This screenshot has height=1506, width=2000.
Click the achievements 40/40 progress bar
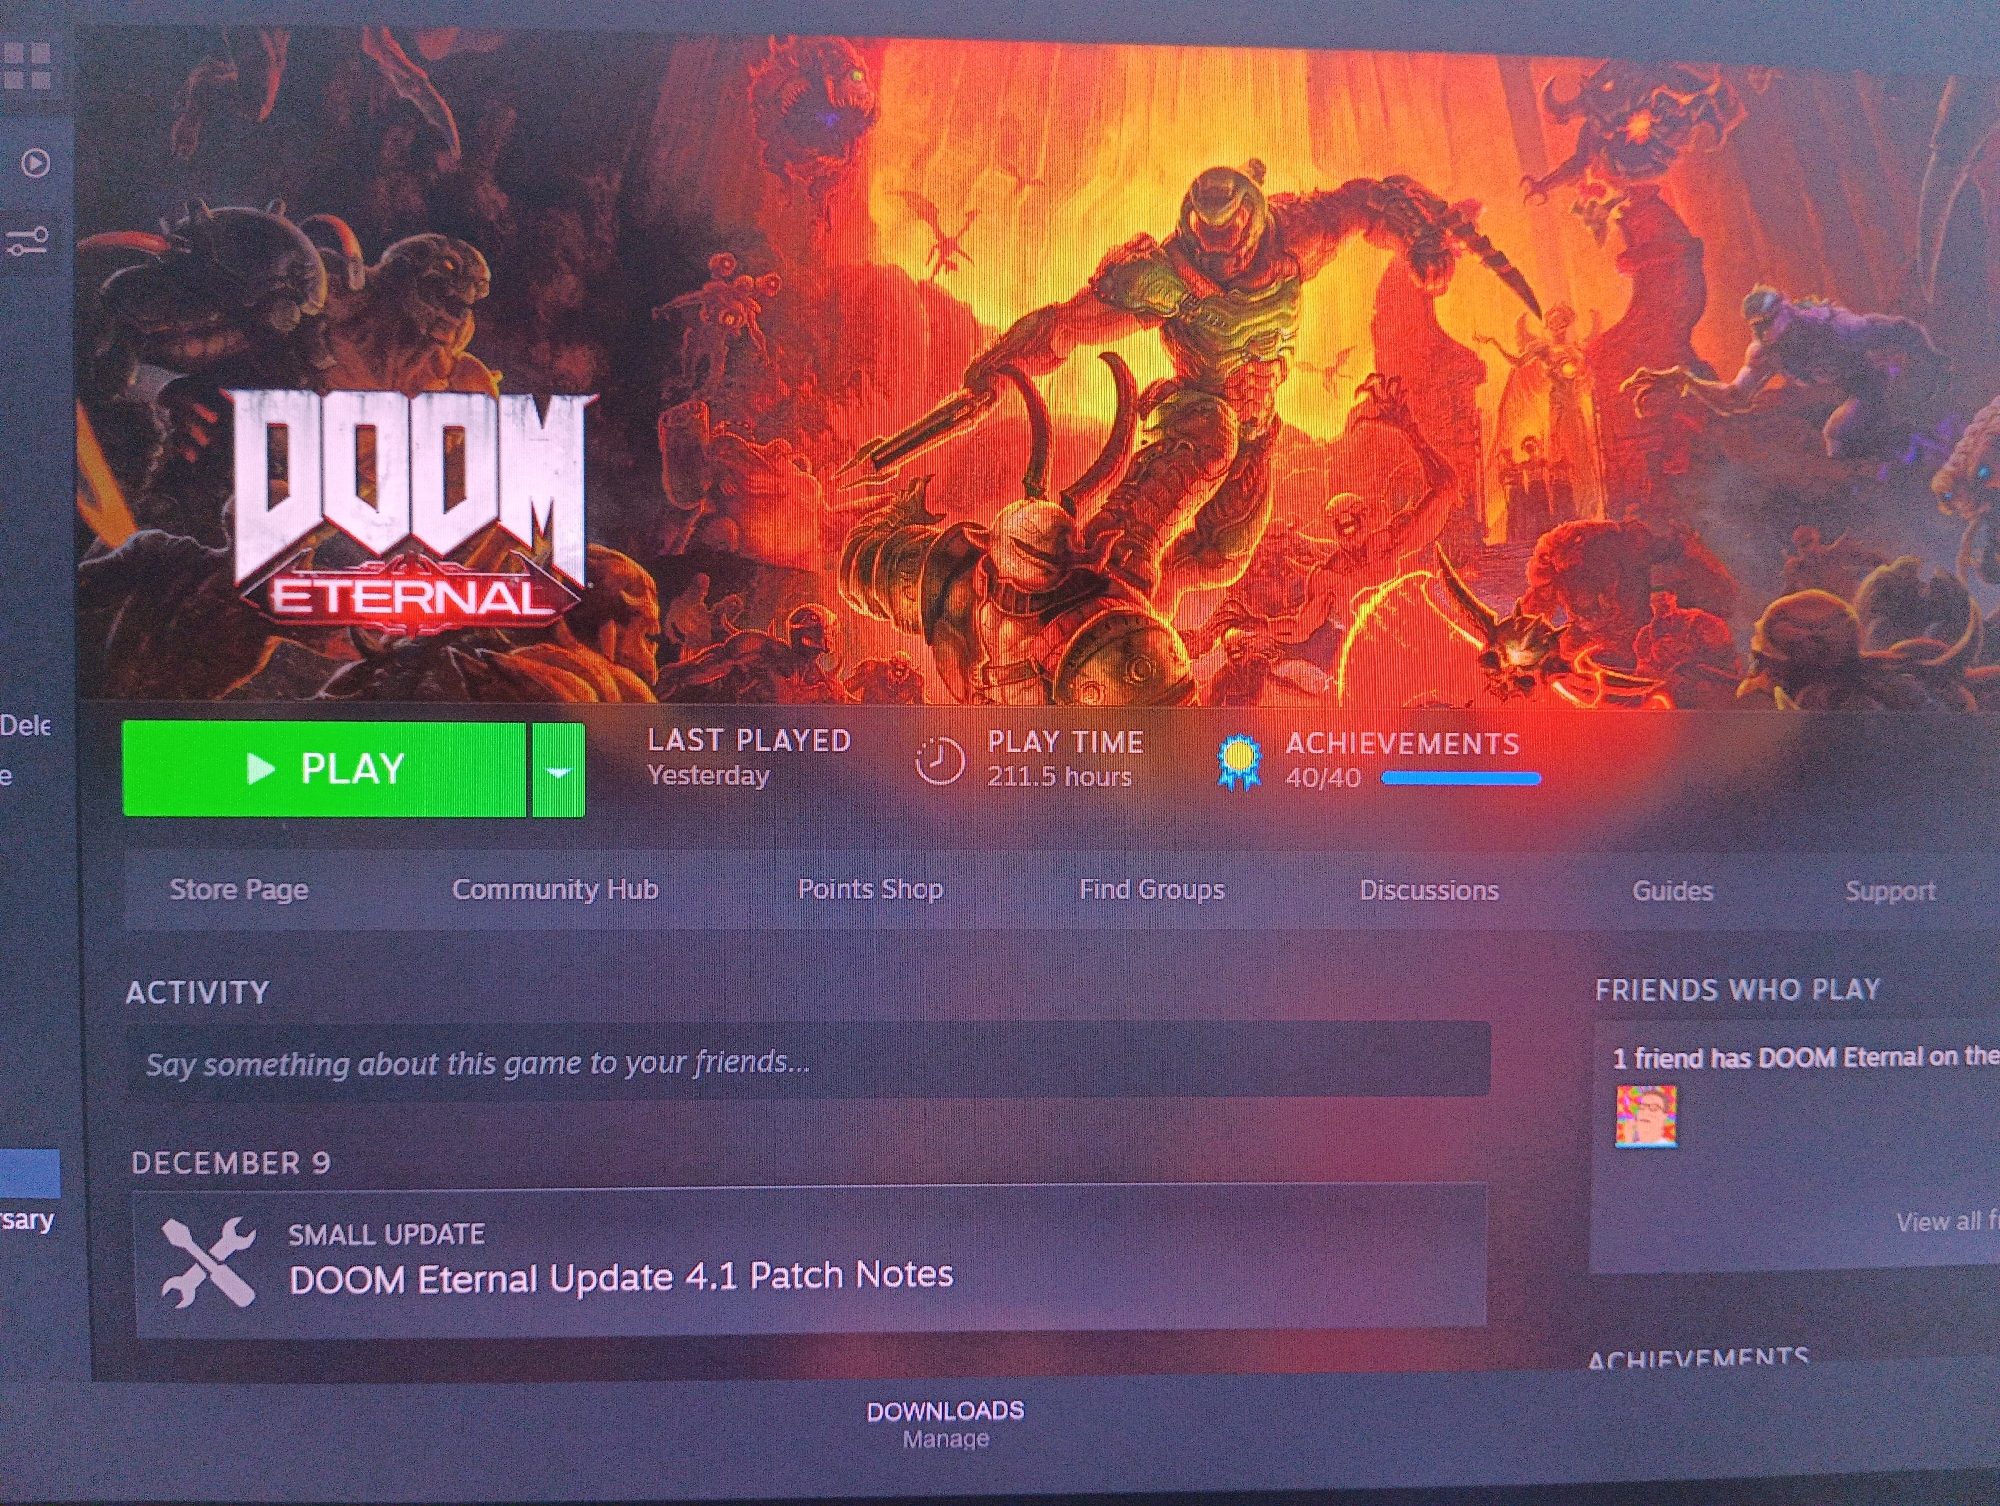[x=1461, y=778]
